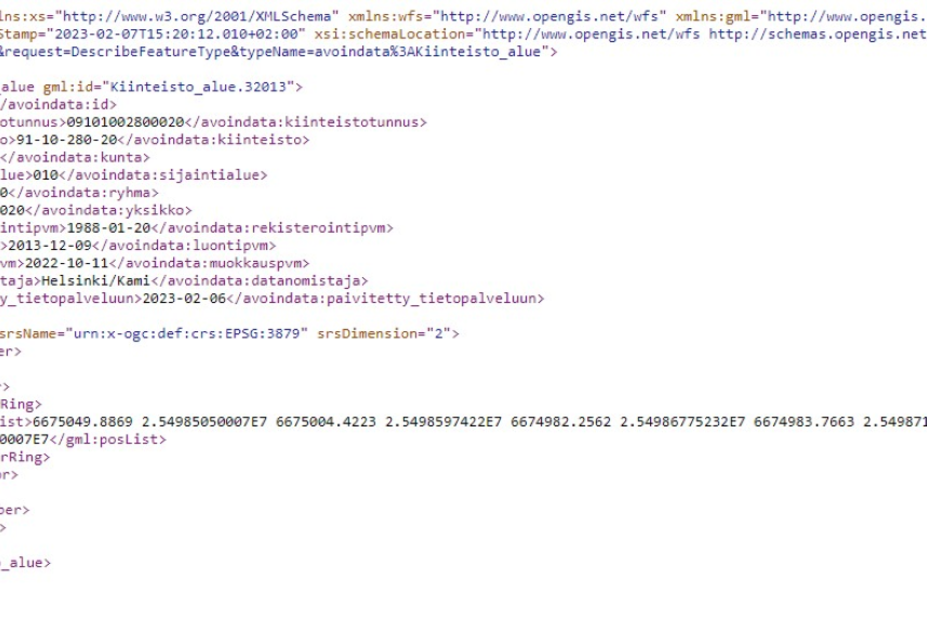
Task: Click the XMLSchema namespace URL
Action: click(197, 17)
